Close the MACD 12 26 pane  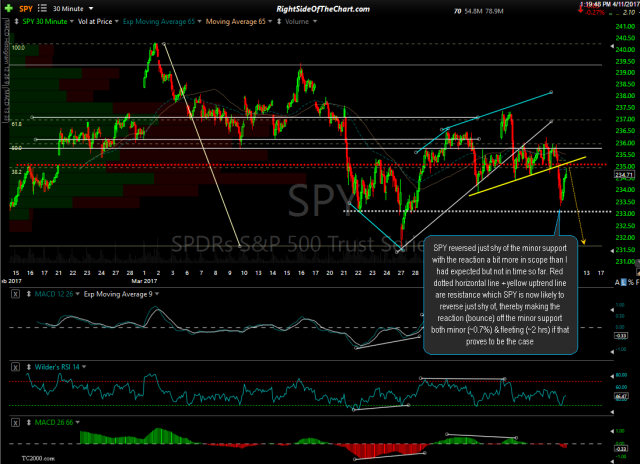15,294
